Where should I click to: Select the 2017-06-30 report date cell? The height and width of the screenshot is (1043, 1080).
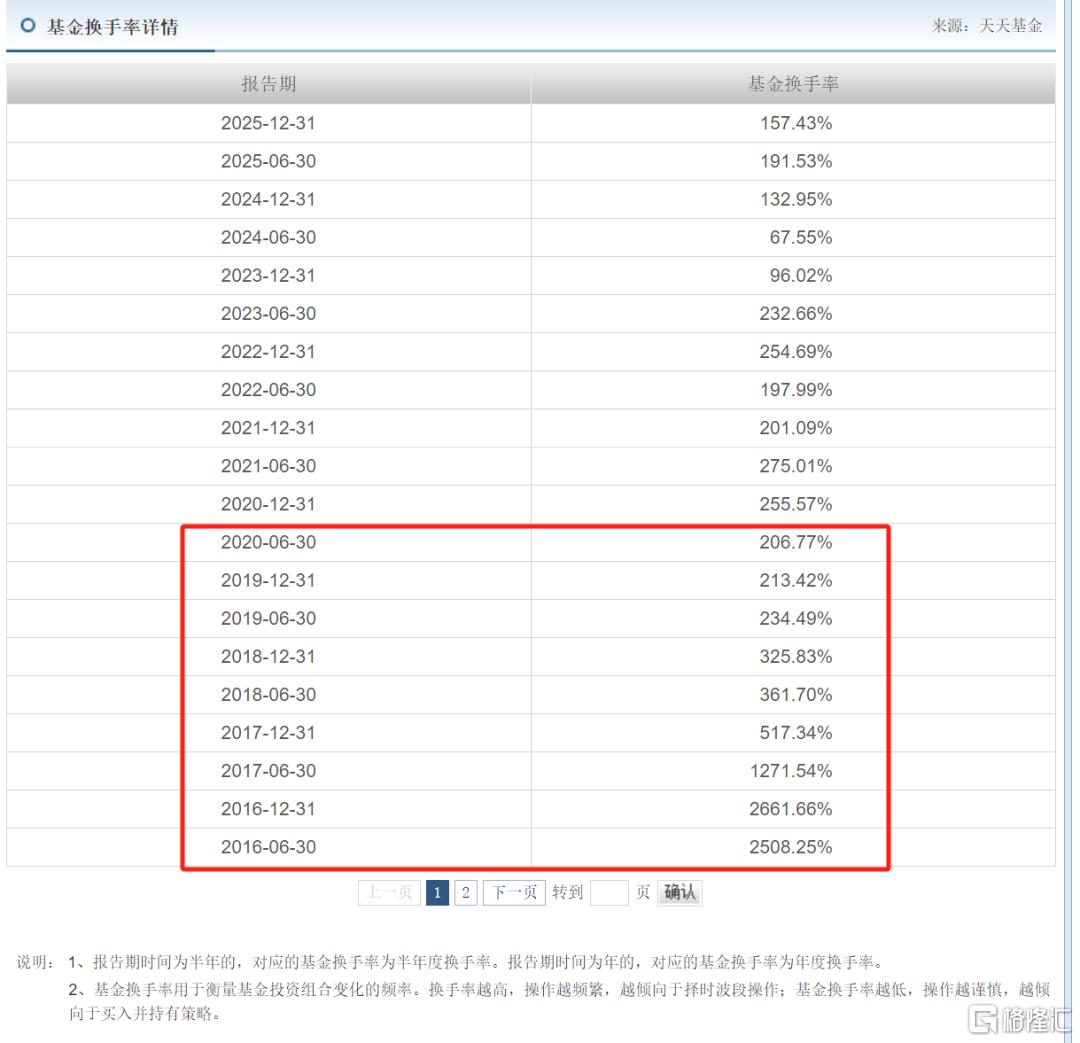point(268,771)
